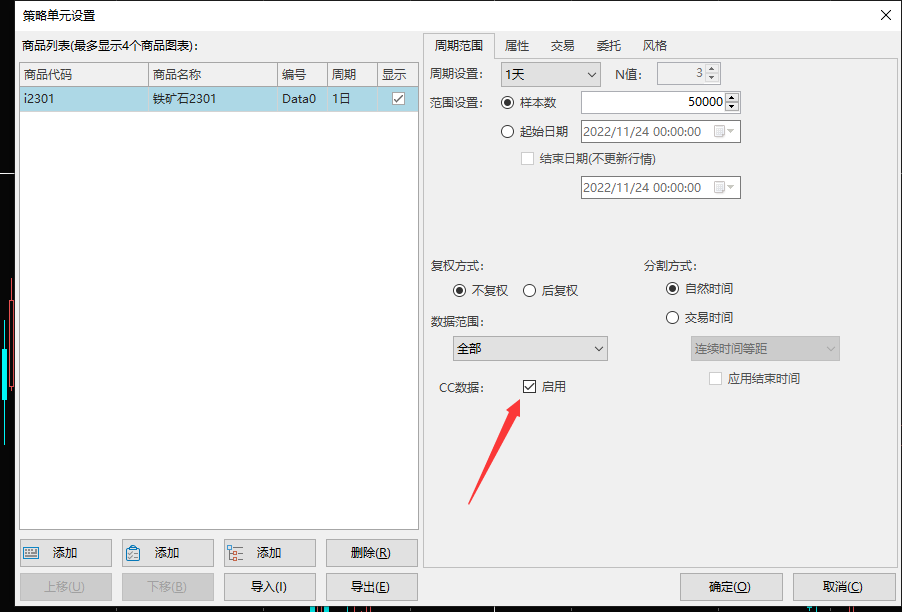
Task: Uncheck the 显示 checkbox for i2301
Action: click(x=398, y=99)
